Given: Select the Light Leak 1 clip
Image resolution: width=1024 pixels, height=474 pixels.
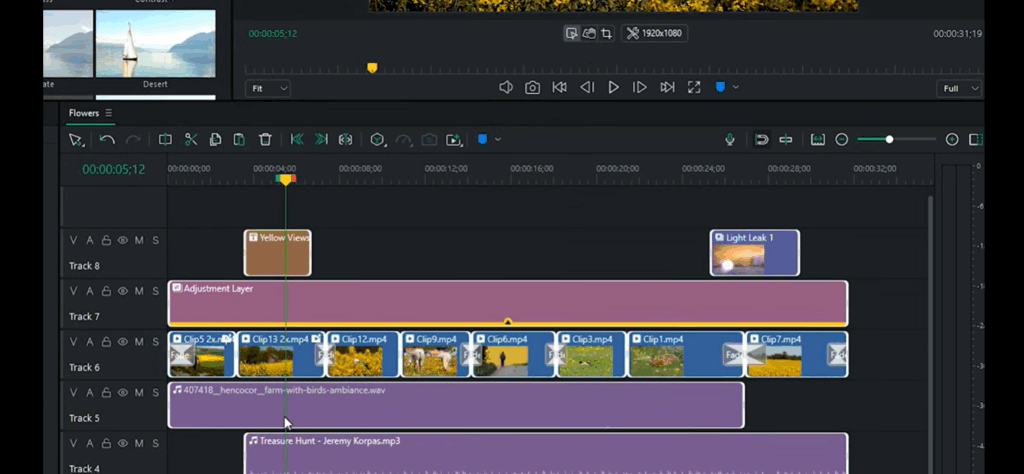Looking at the screenshot, I should (755, 253).
